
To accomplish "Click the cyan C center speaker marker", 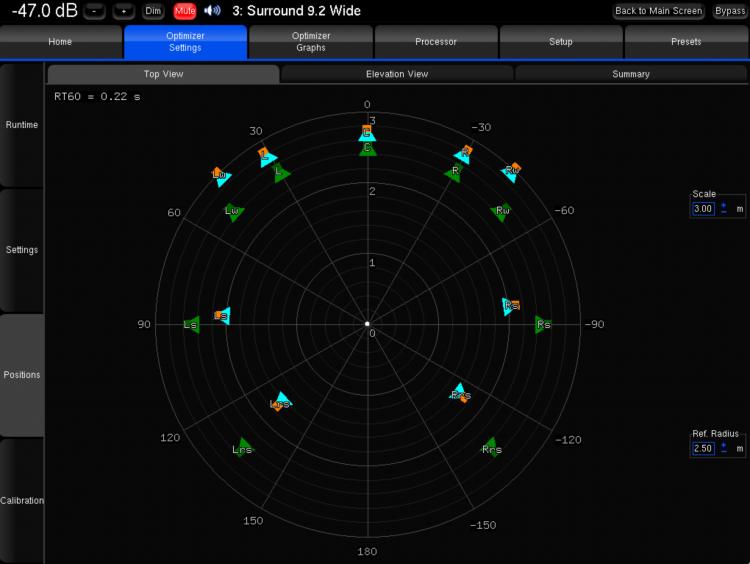I will 367,135.
